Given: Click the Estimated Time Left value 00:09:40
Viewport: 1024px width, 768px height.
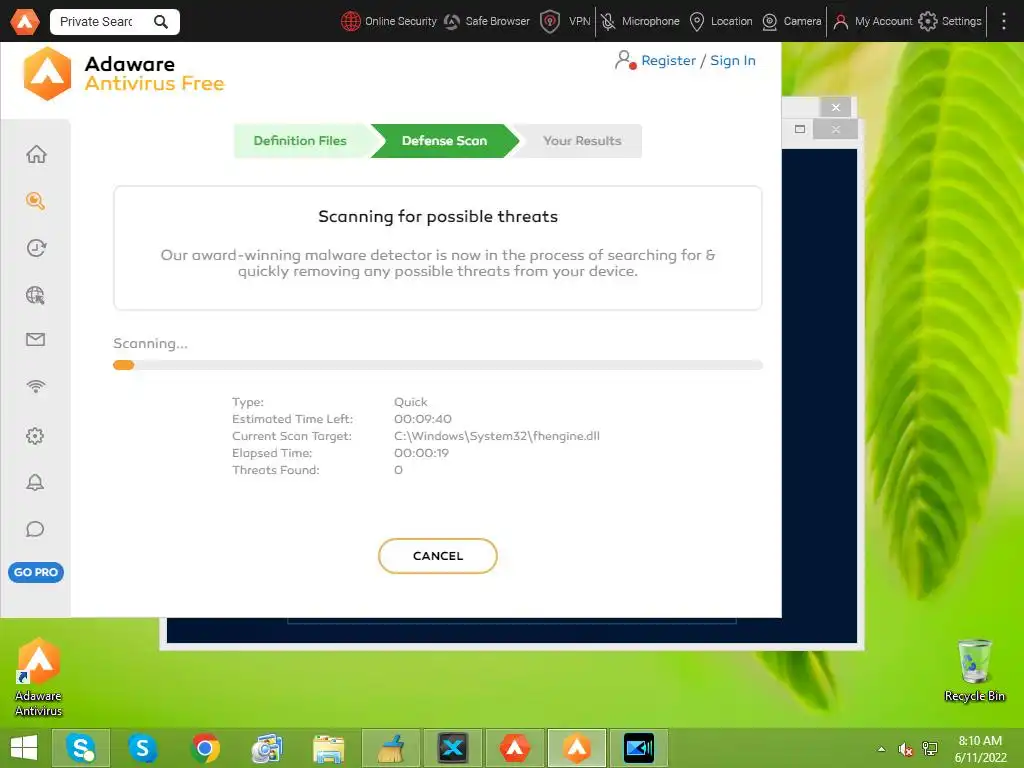Looking at the screenshot, I should click(423, 419).
